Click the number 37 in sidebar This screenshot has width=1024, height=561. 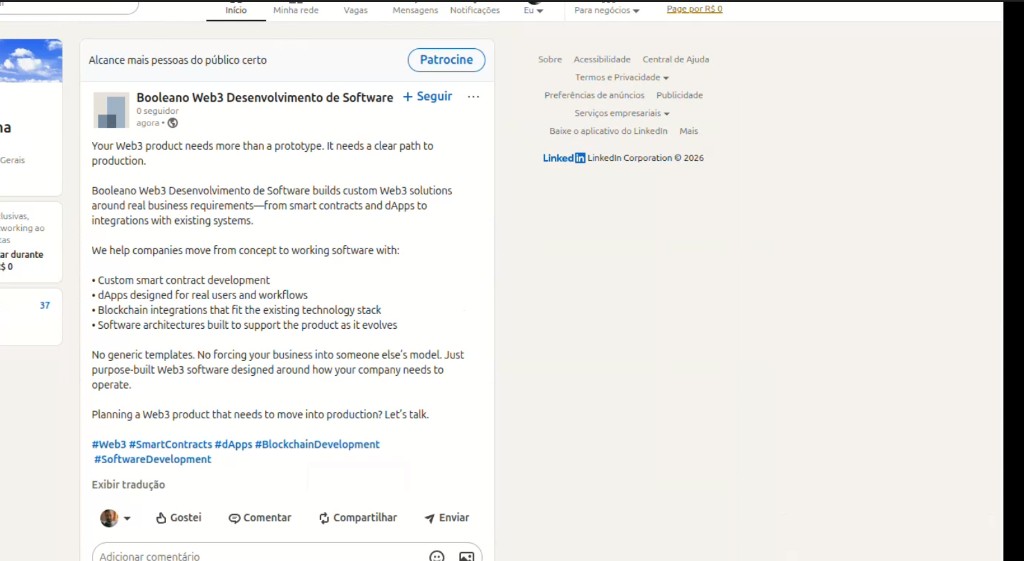click(x=44, y=306)
